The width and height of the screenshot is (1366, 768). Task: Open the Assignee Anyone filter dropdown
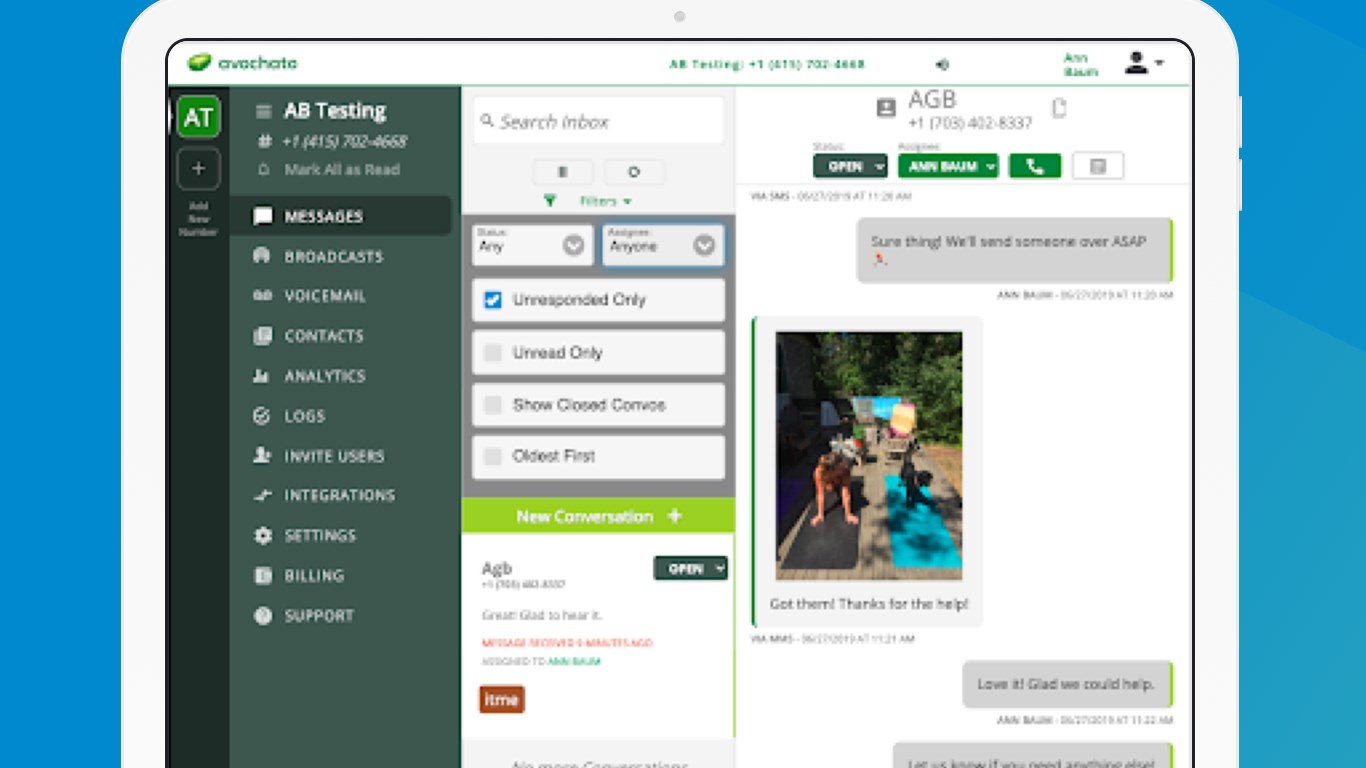click(663, 245)
